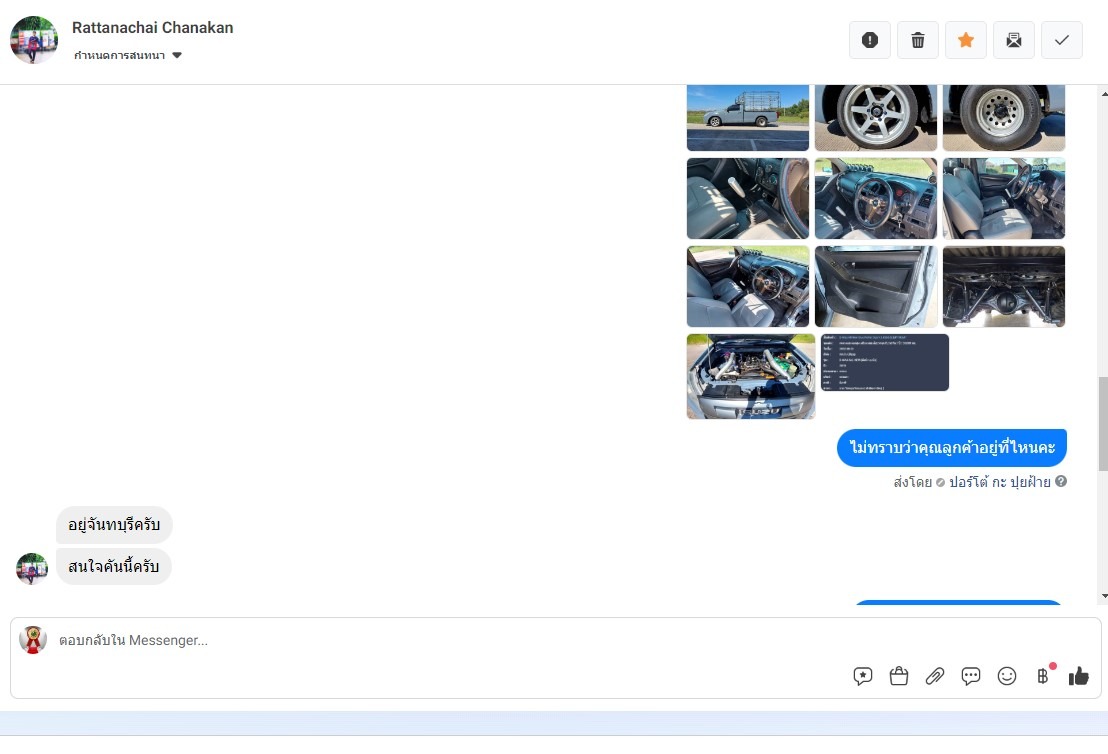Click the scrollbar up arrow
The image size is (1108, 754).
(1104, 93)
